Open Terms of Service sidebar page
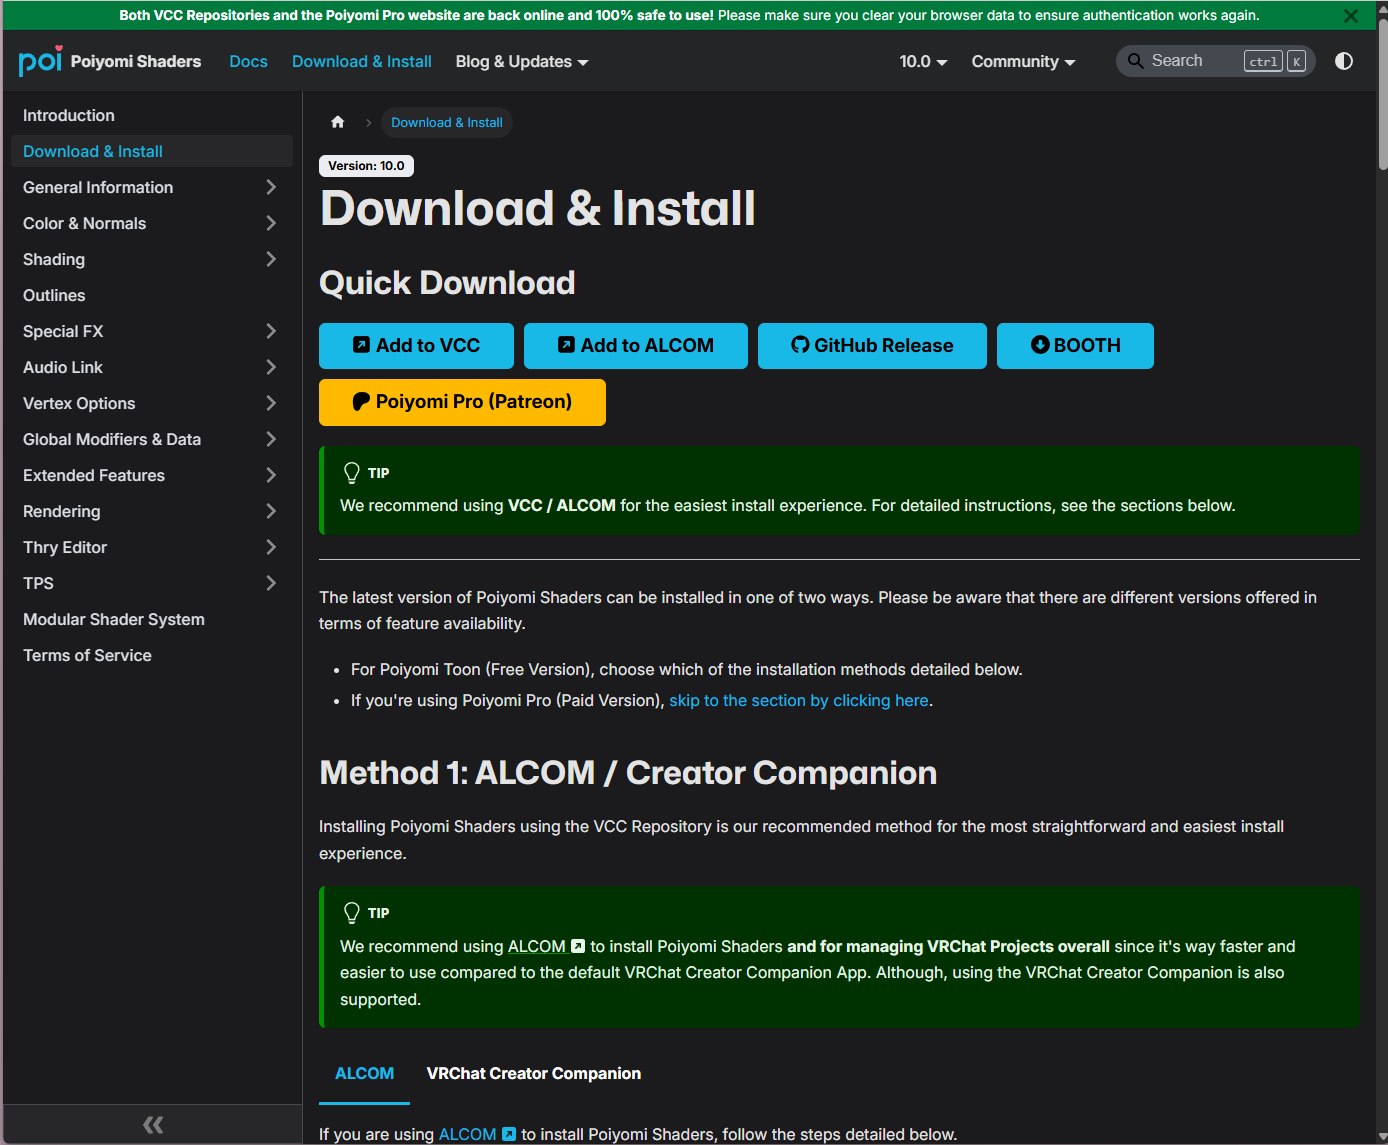 click(x=152, y=655)
